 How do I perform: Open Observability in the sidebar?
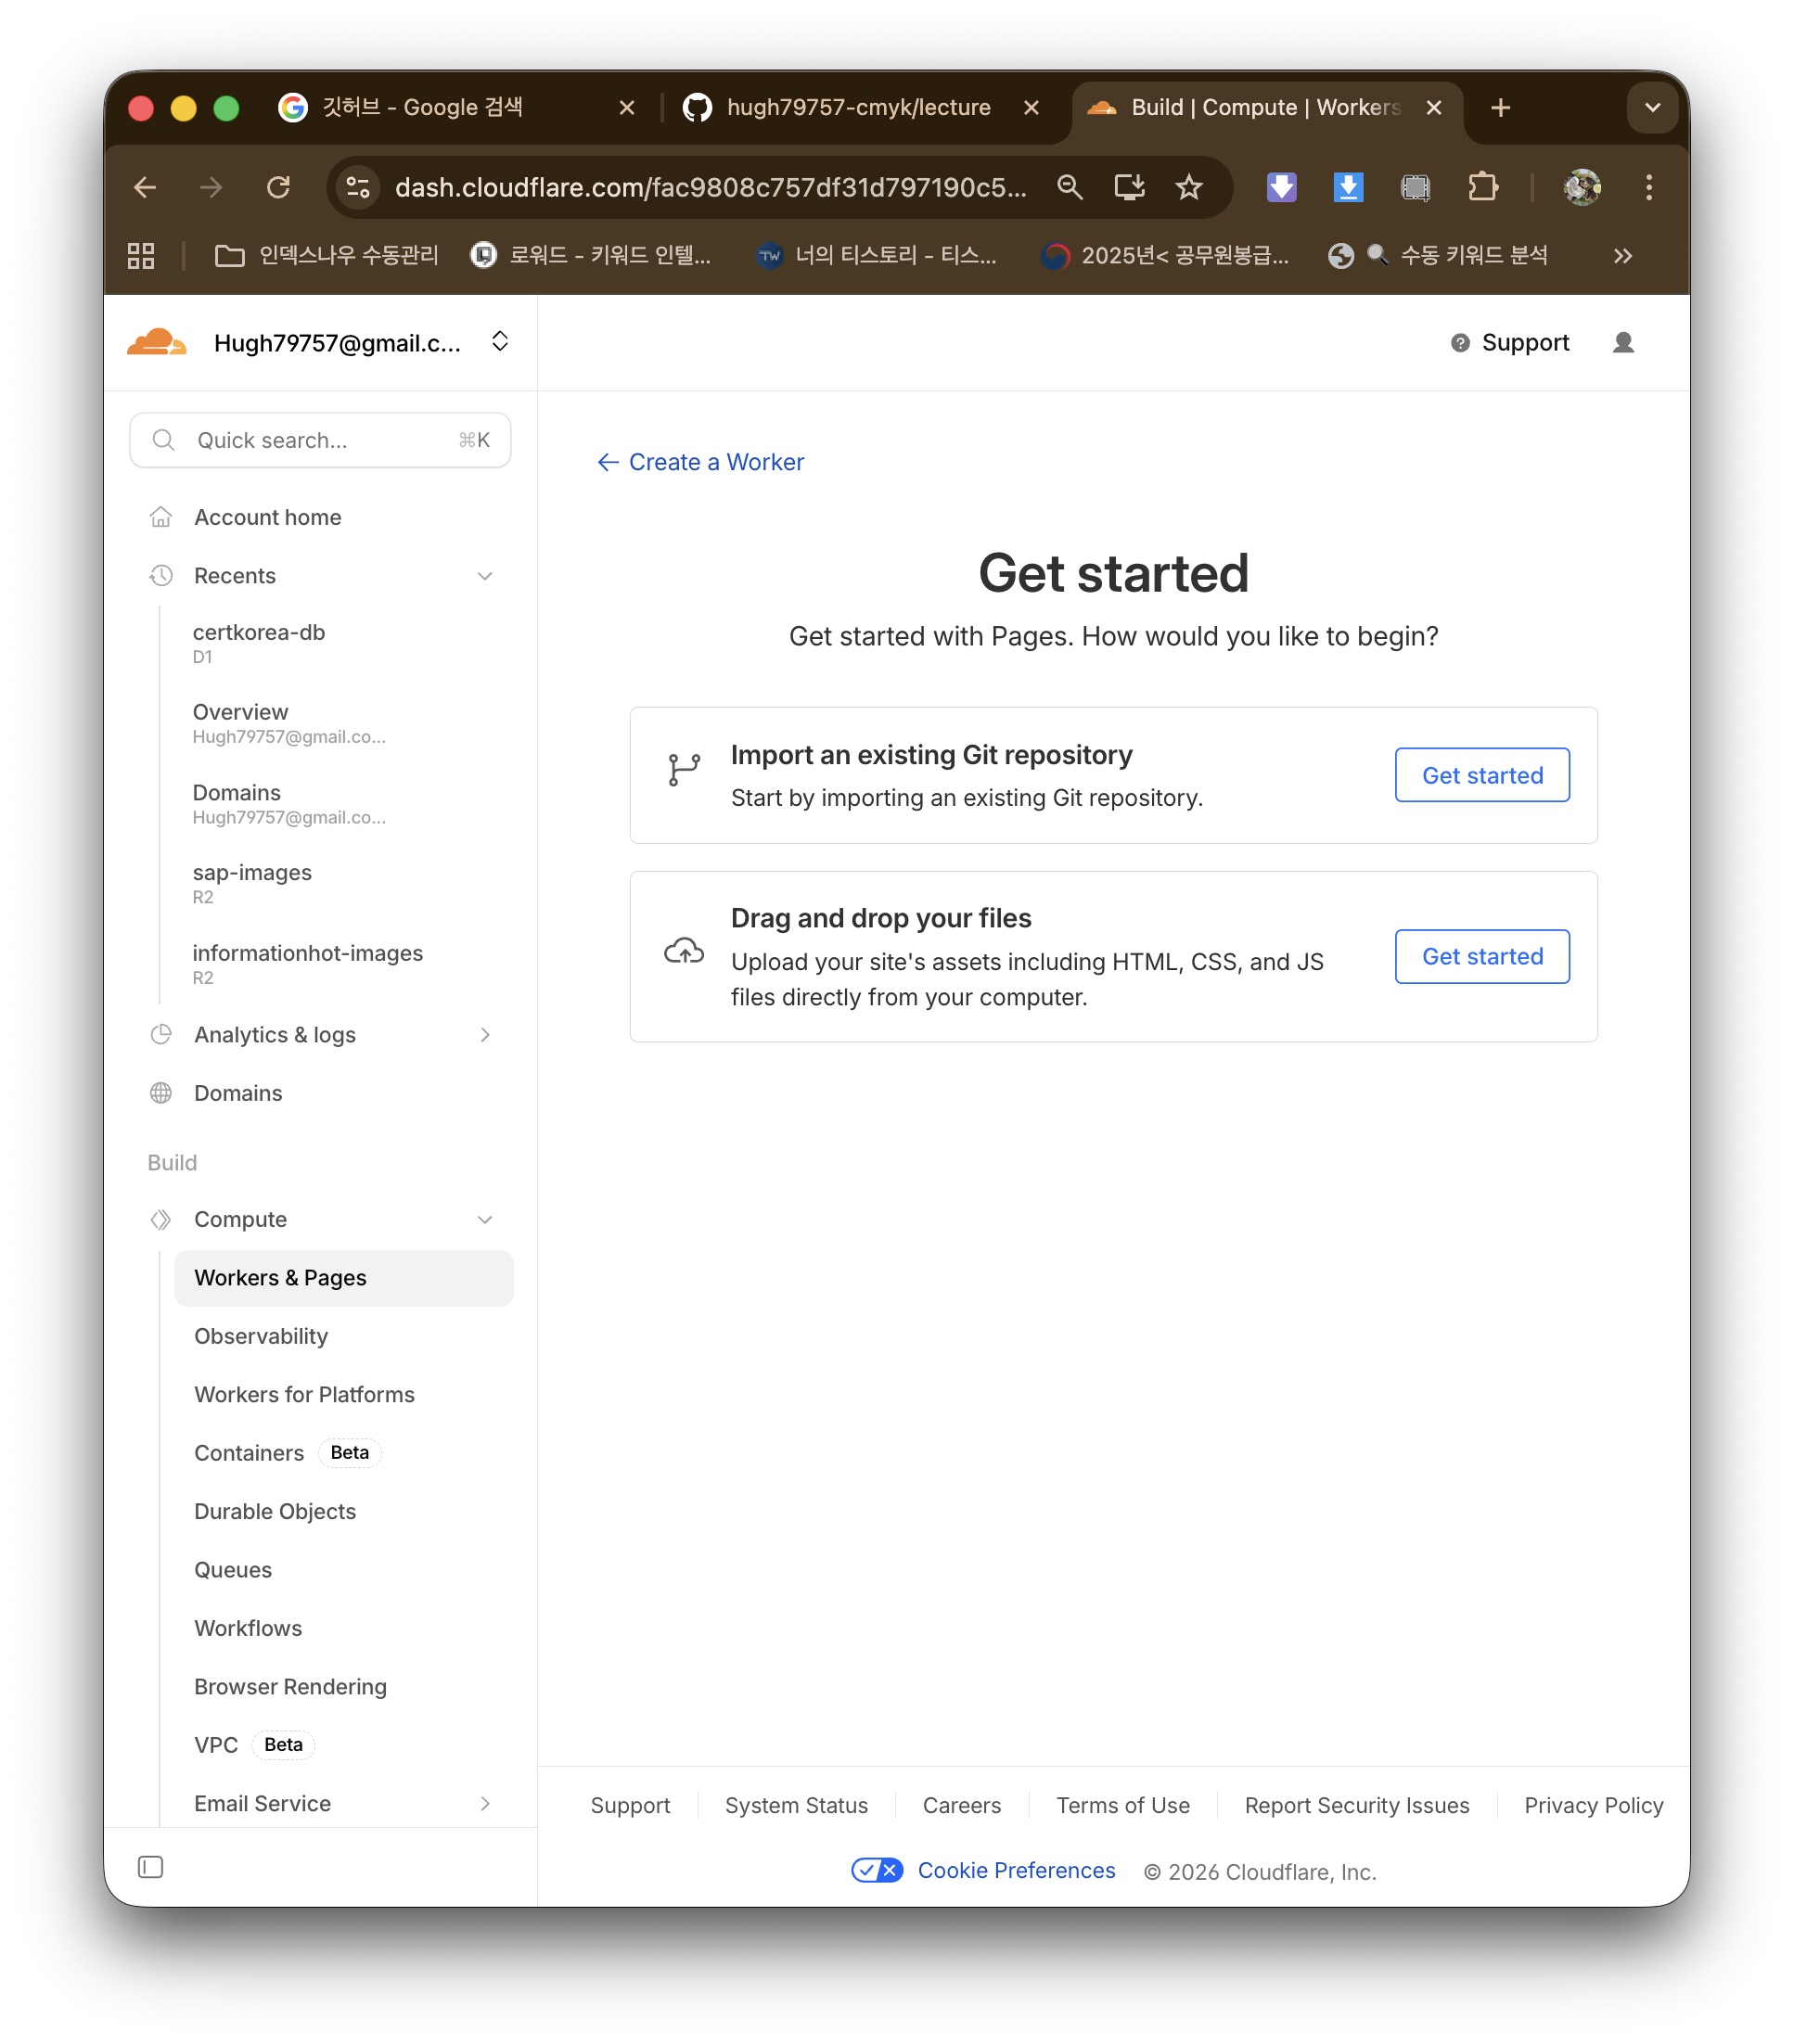(x=261, y=1336)
